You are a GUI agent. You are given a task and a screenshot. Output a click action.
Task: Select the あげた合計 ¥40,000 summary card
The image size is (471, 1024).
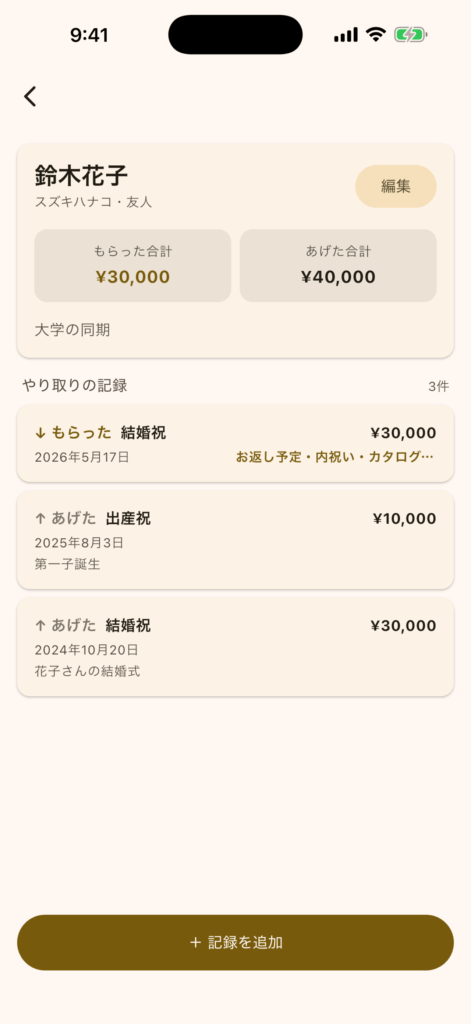coord(338,265)
